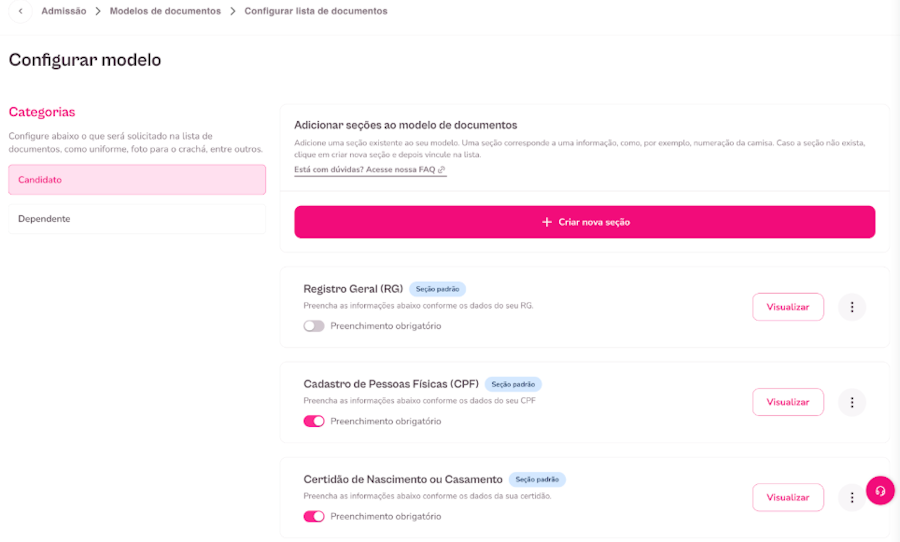Select the Dependente category

click(x=137, y=218)
